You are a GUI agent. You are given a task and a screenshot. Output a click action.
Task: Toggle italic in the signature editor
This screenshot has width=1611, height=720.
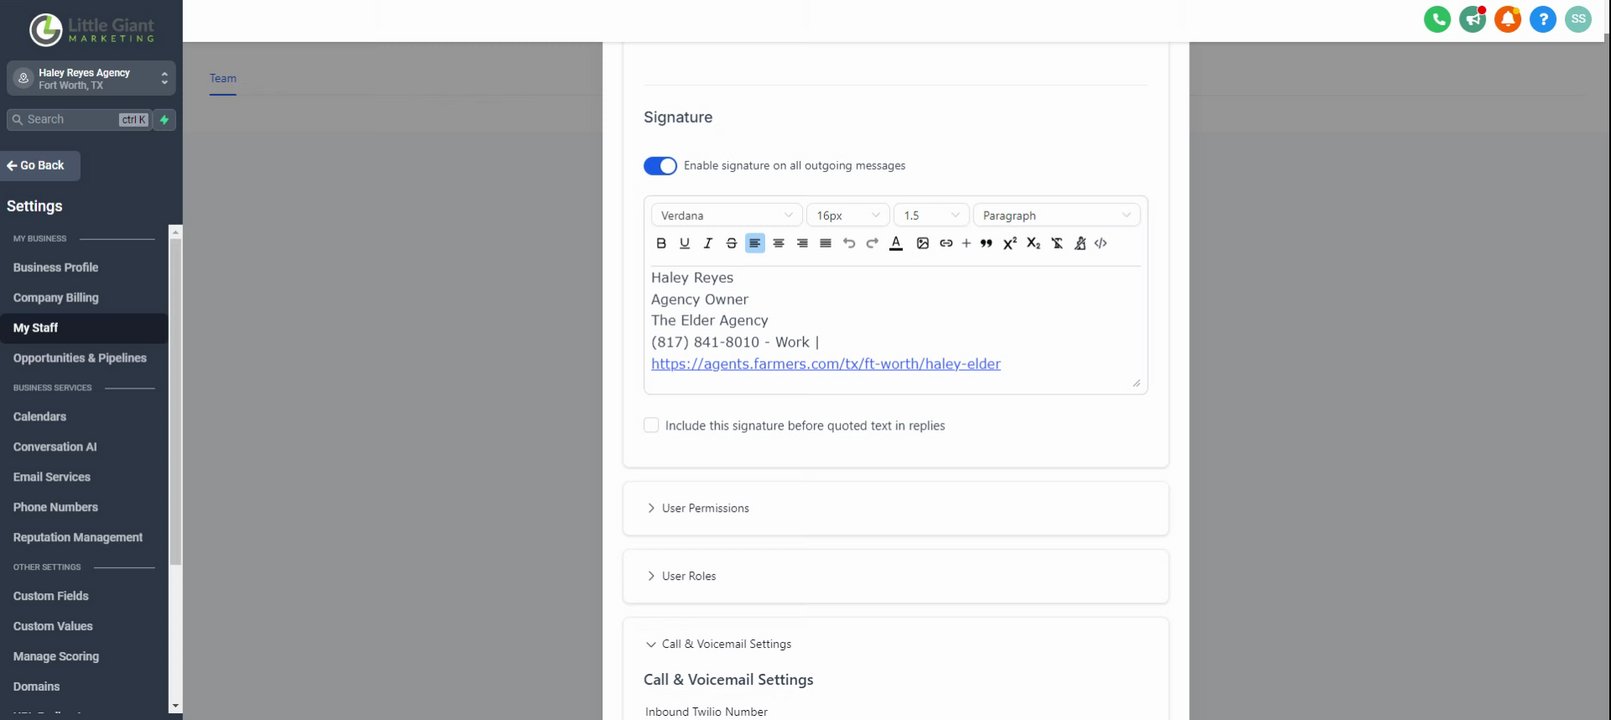pyautogui.click(x=708, y=243)
